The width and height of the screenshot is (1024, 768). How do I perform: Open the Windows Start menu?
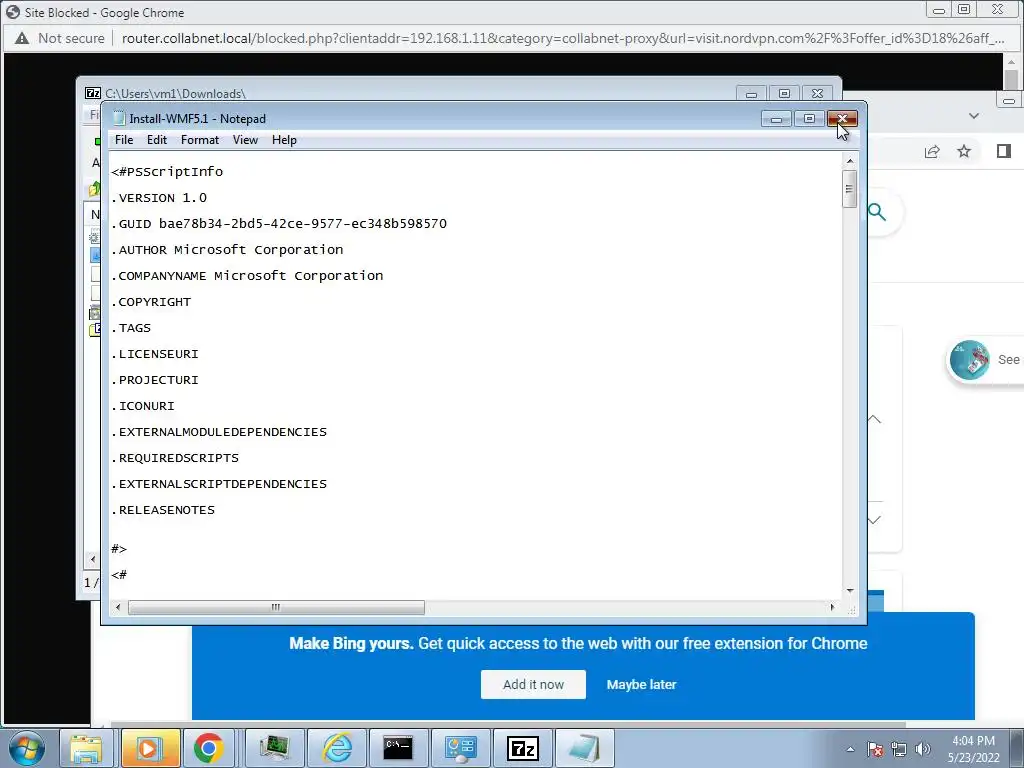click(26, 748)
